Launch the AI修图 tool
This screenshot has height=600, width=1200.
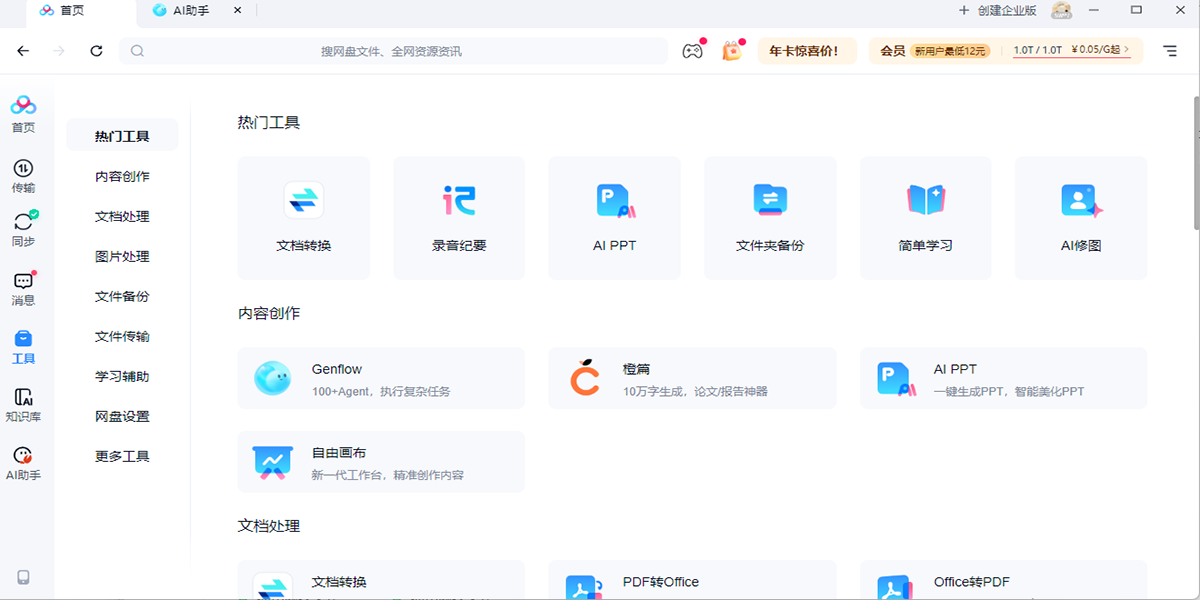1080,217
